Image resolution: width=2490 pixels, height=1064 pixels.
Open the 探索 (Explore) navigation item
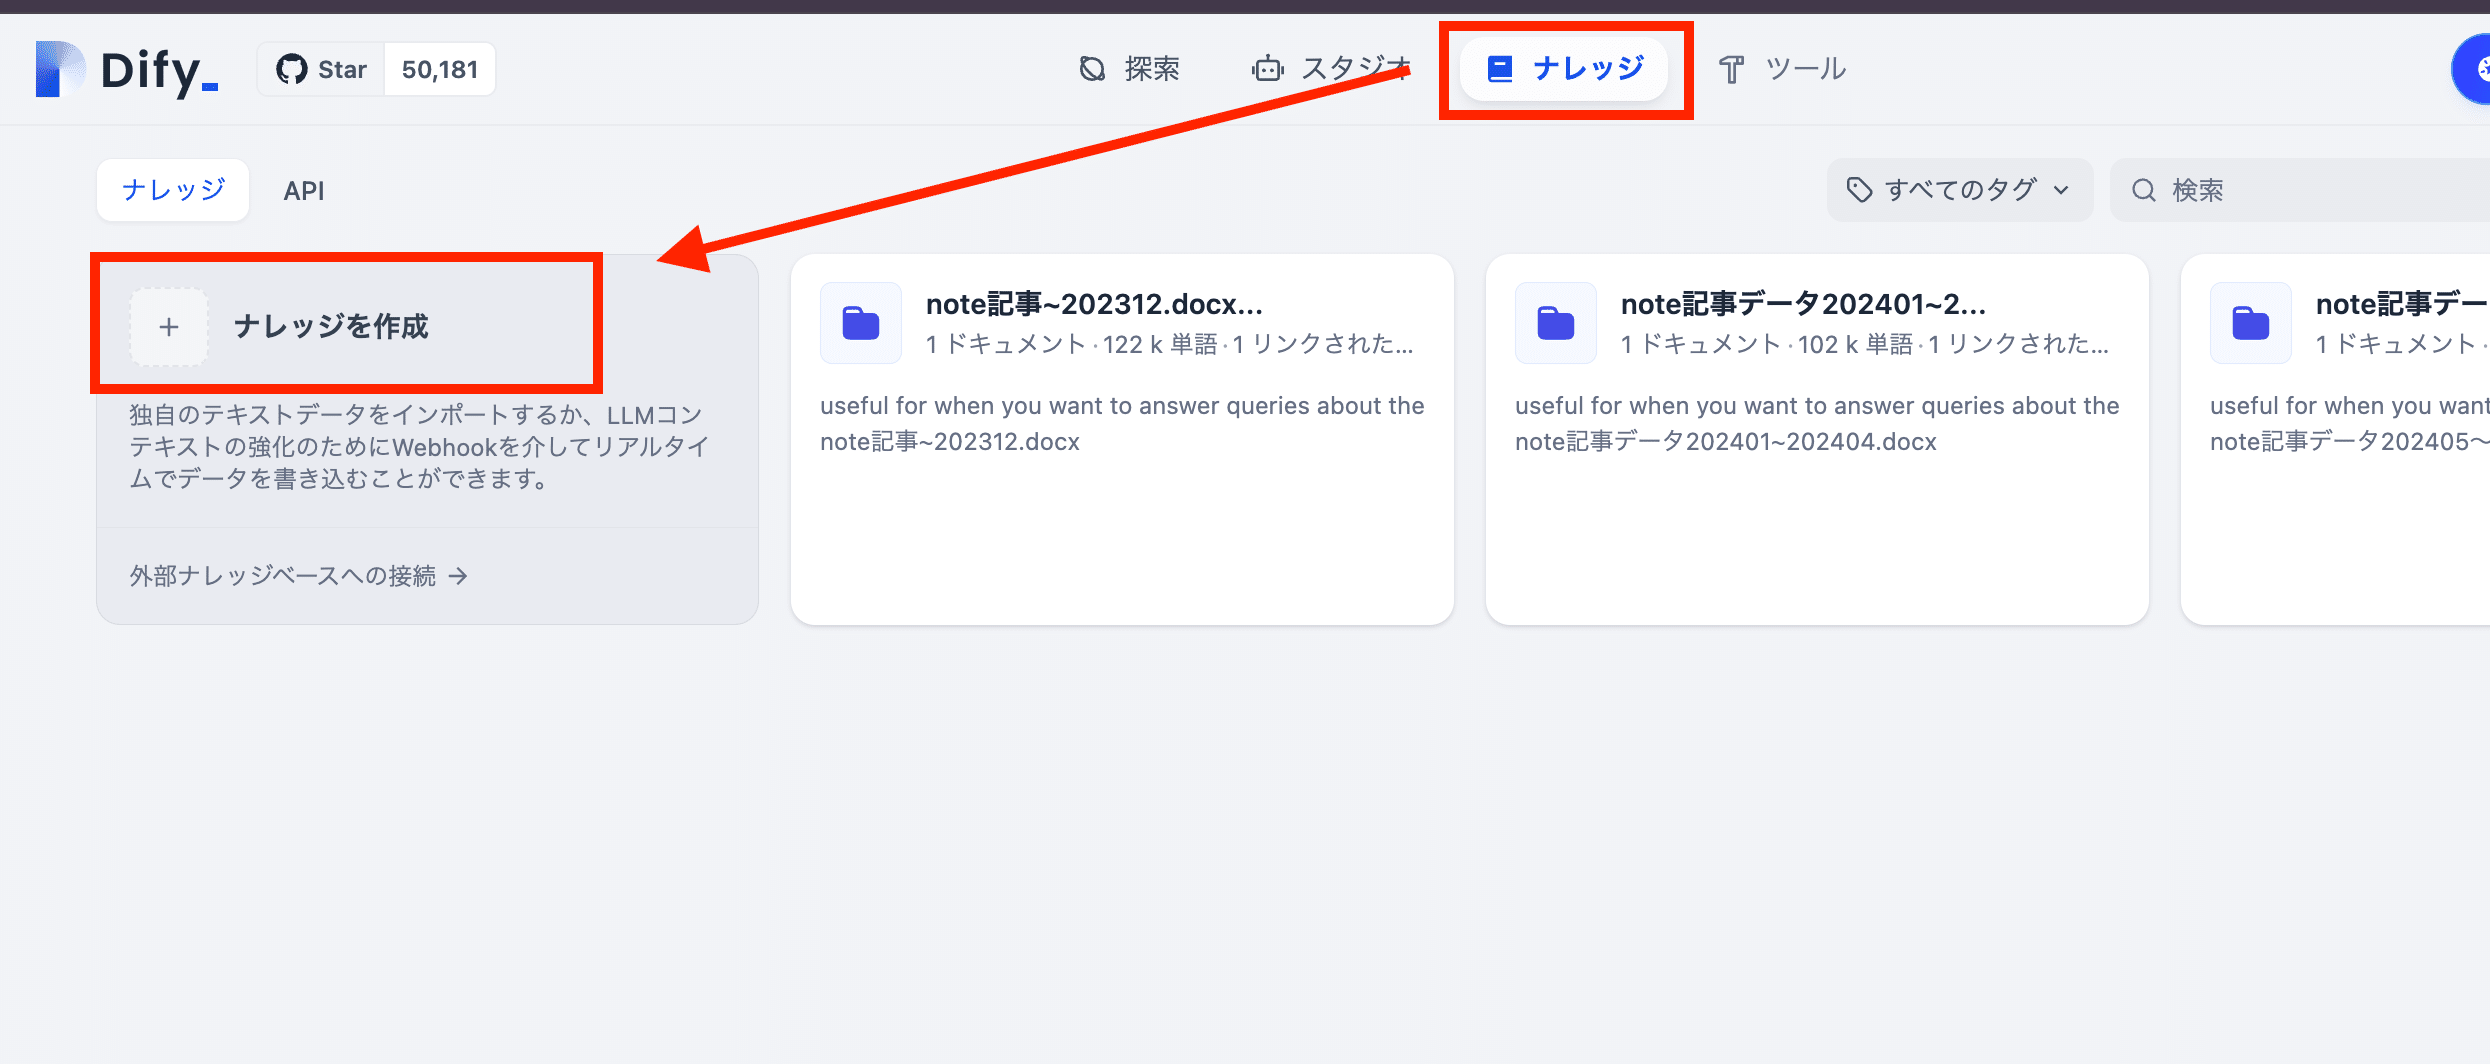pos(1130,69)
